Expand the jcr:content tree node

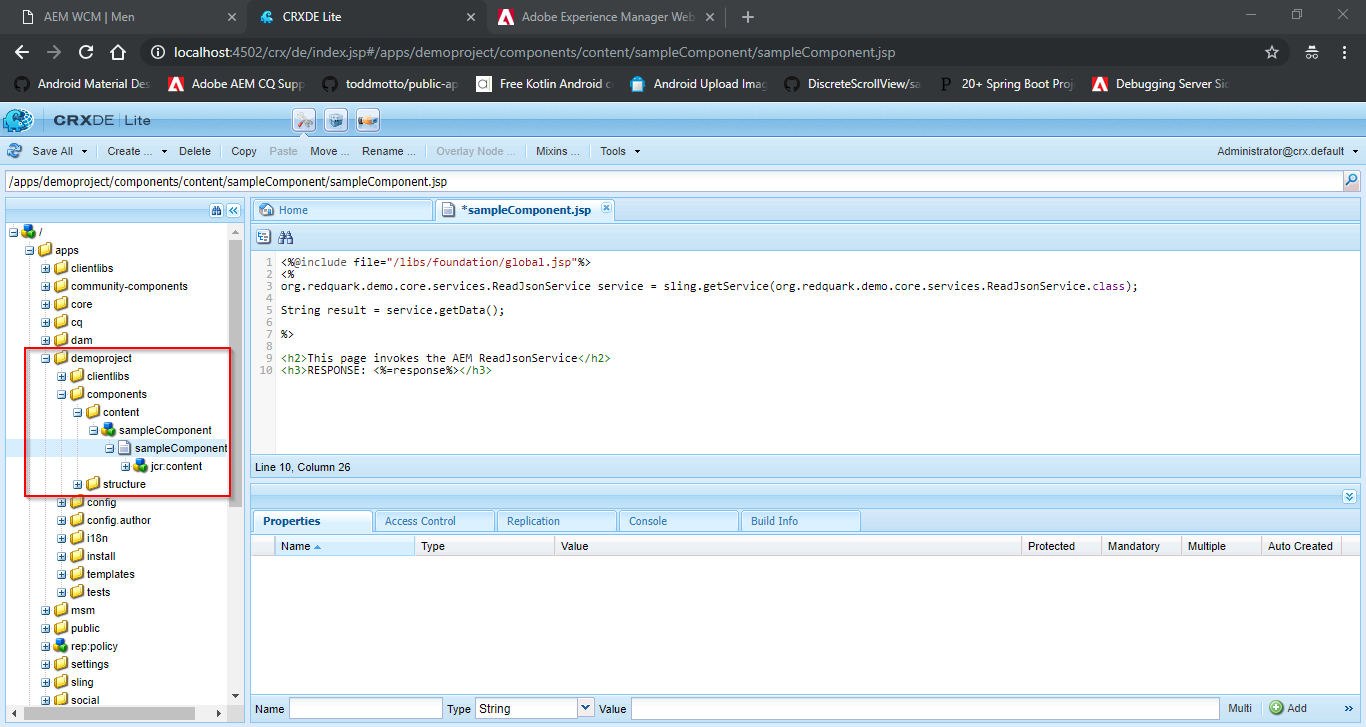coord(126,466)
